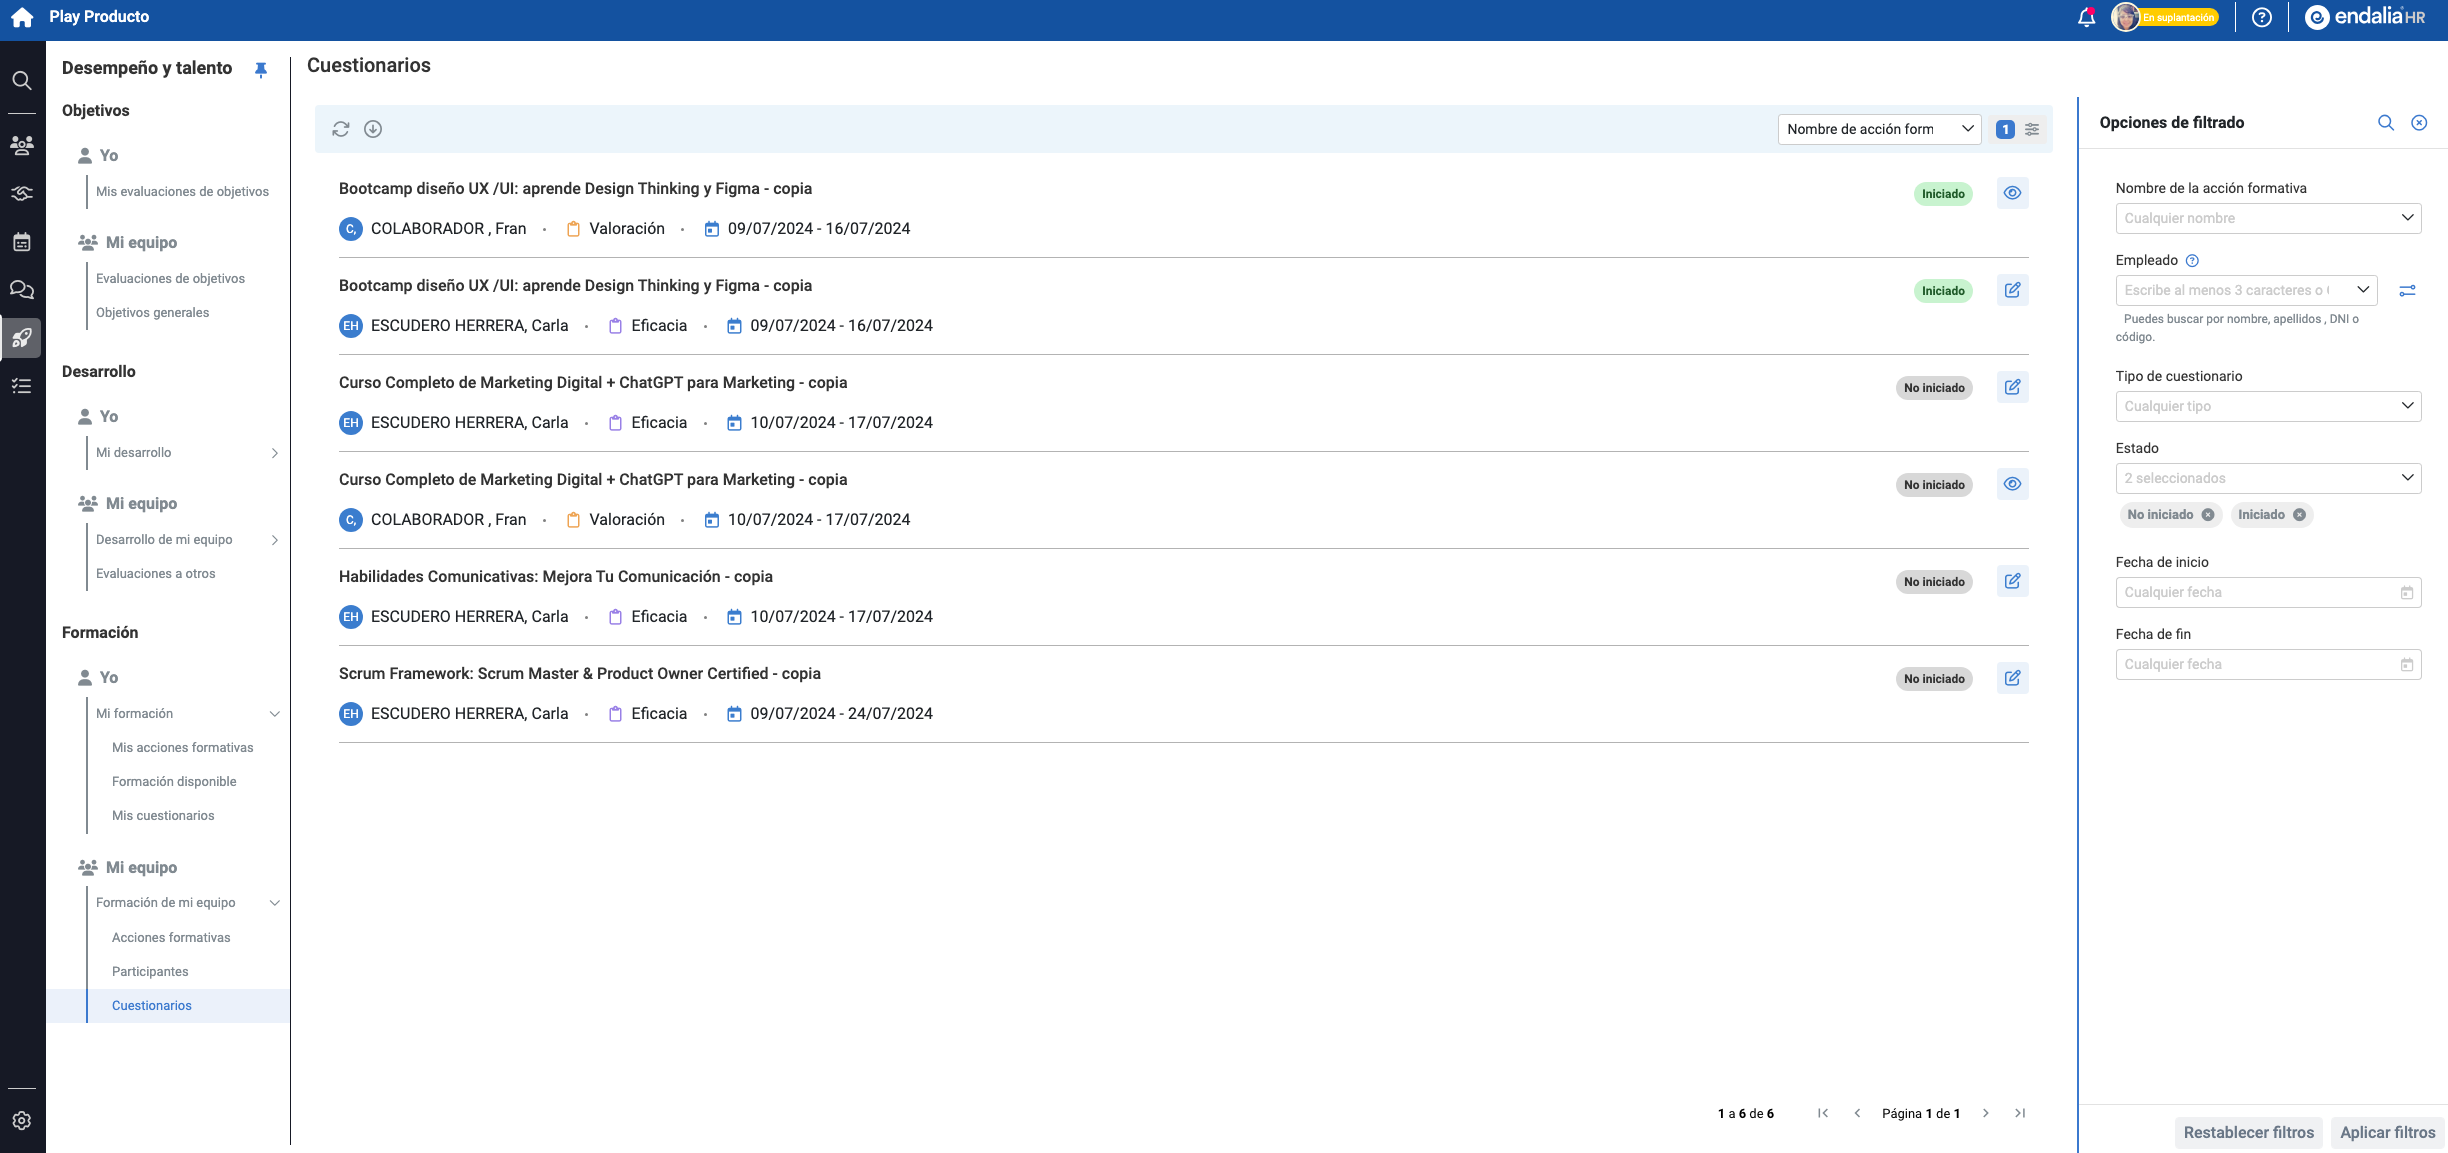Image resolution: width=2448 pixels, height=1153 pixels.
Task: Open the search icon in left sidebar
Action: 22,80
